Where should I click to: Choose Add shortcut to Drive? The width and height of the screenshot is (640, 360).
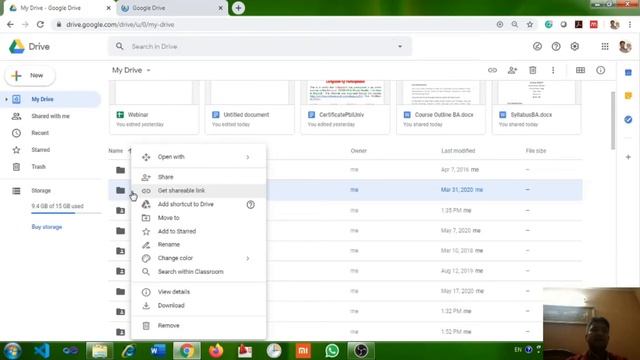coord(198,204)
